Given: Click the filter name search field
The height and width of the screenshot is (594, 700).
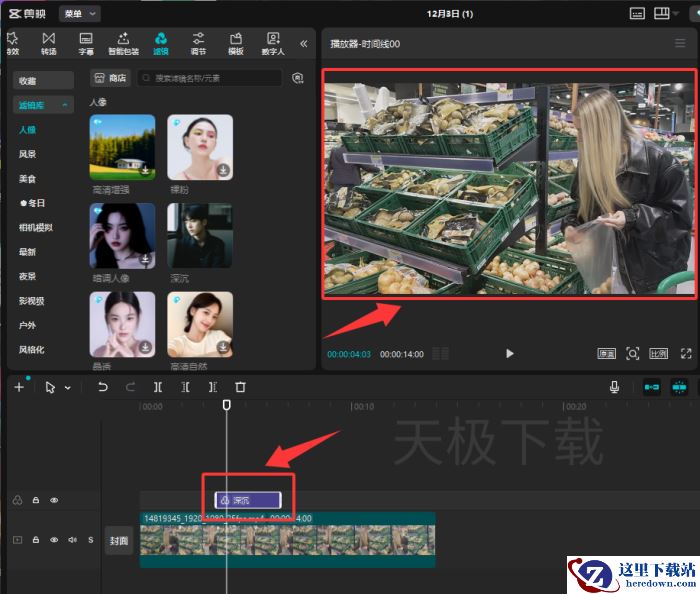Looking at the screenshot, I should tap(209, 78).
